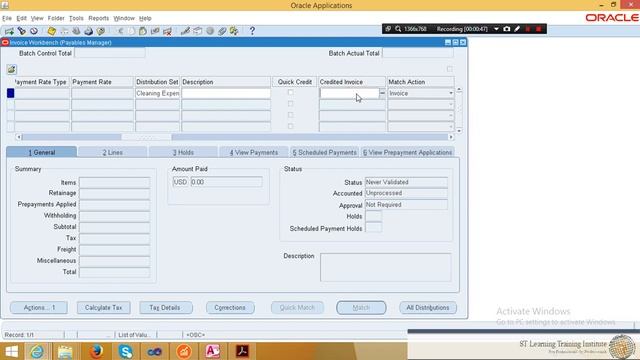
Task: Switch to 6 View Prepayment Applications tab
Action: tap(407, 152)
